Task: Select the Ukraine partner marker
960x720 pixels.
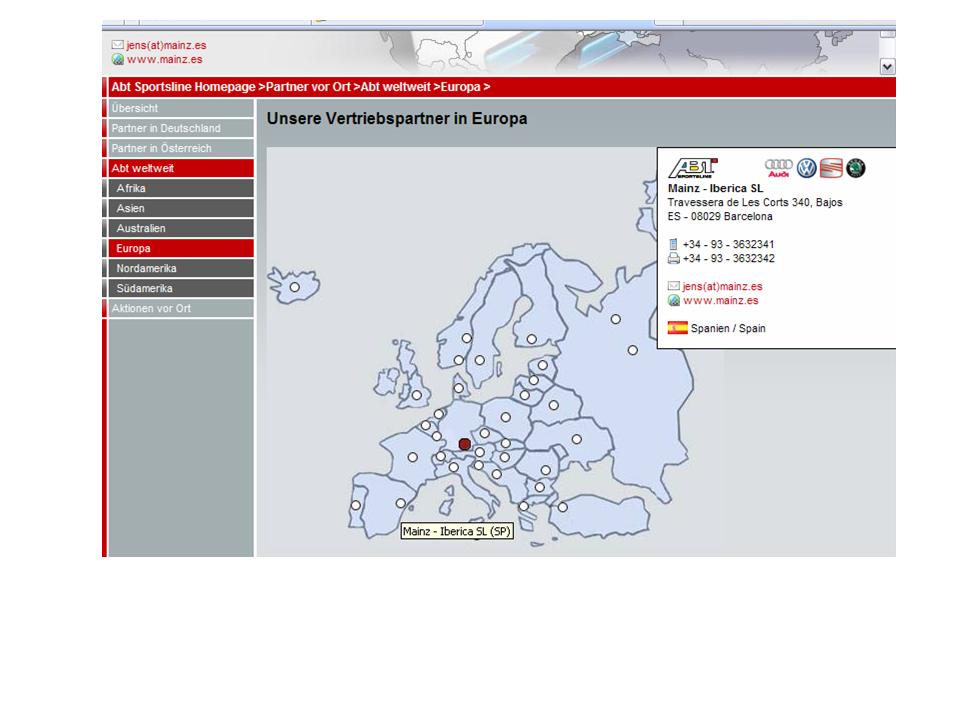Action: point(576,440)
